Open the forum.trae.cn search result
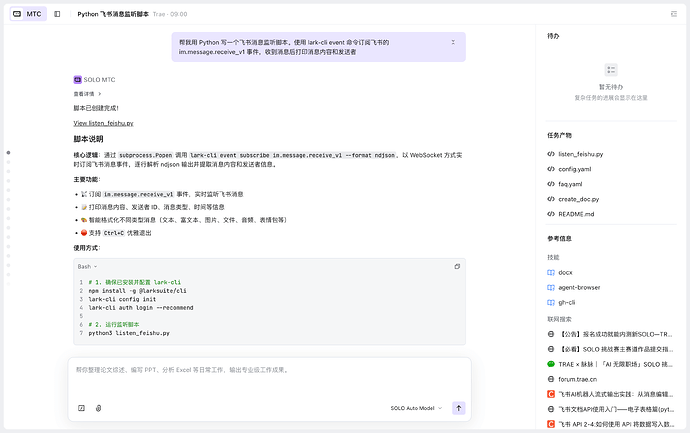 click(577, 379)
